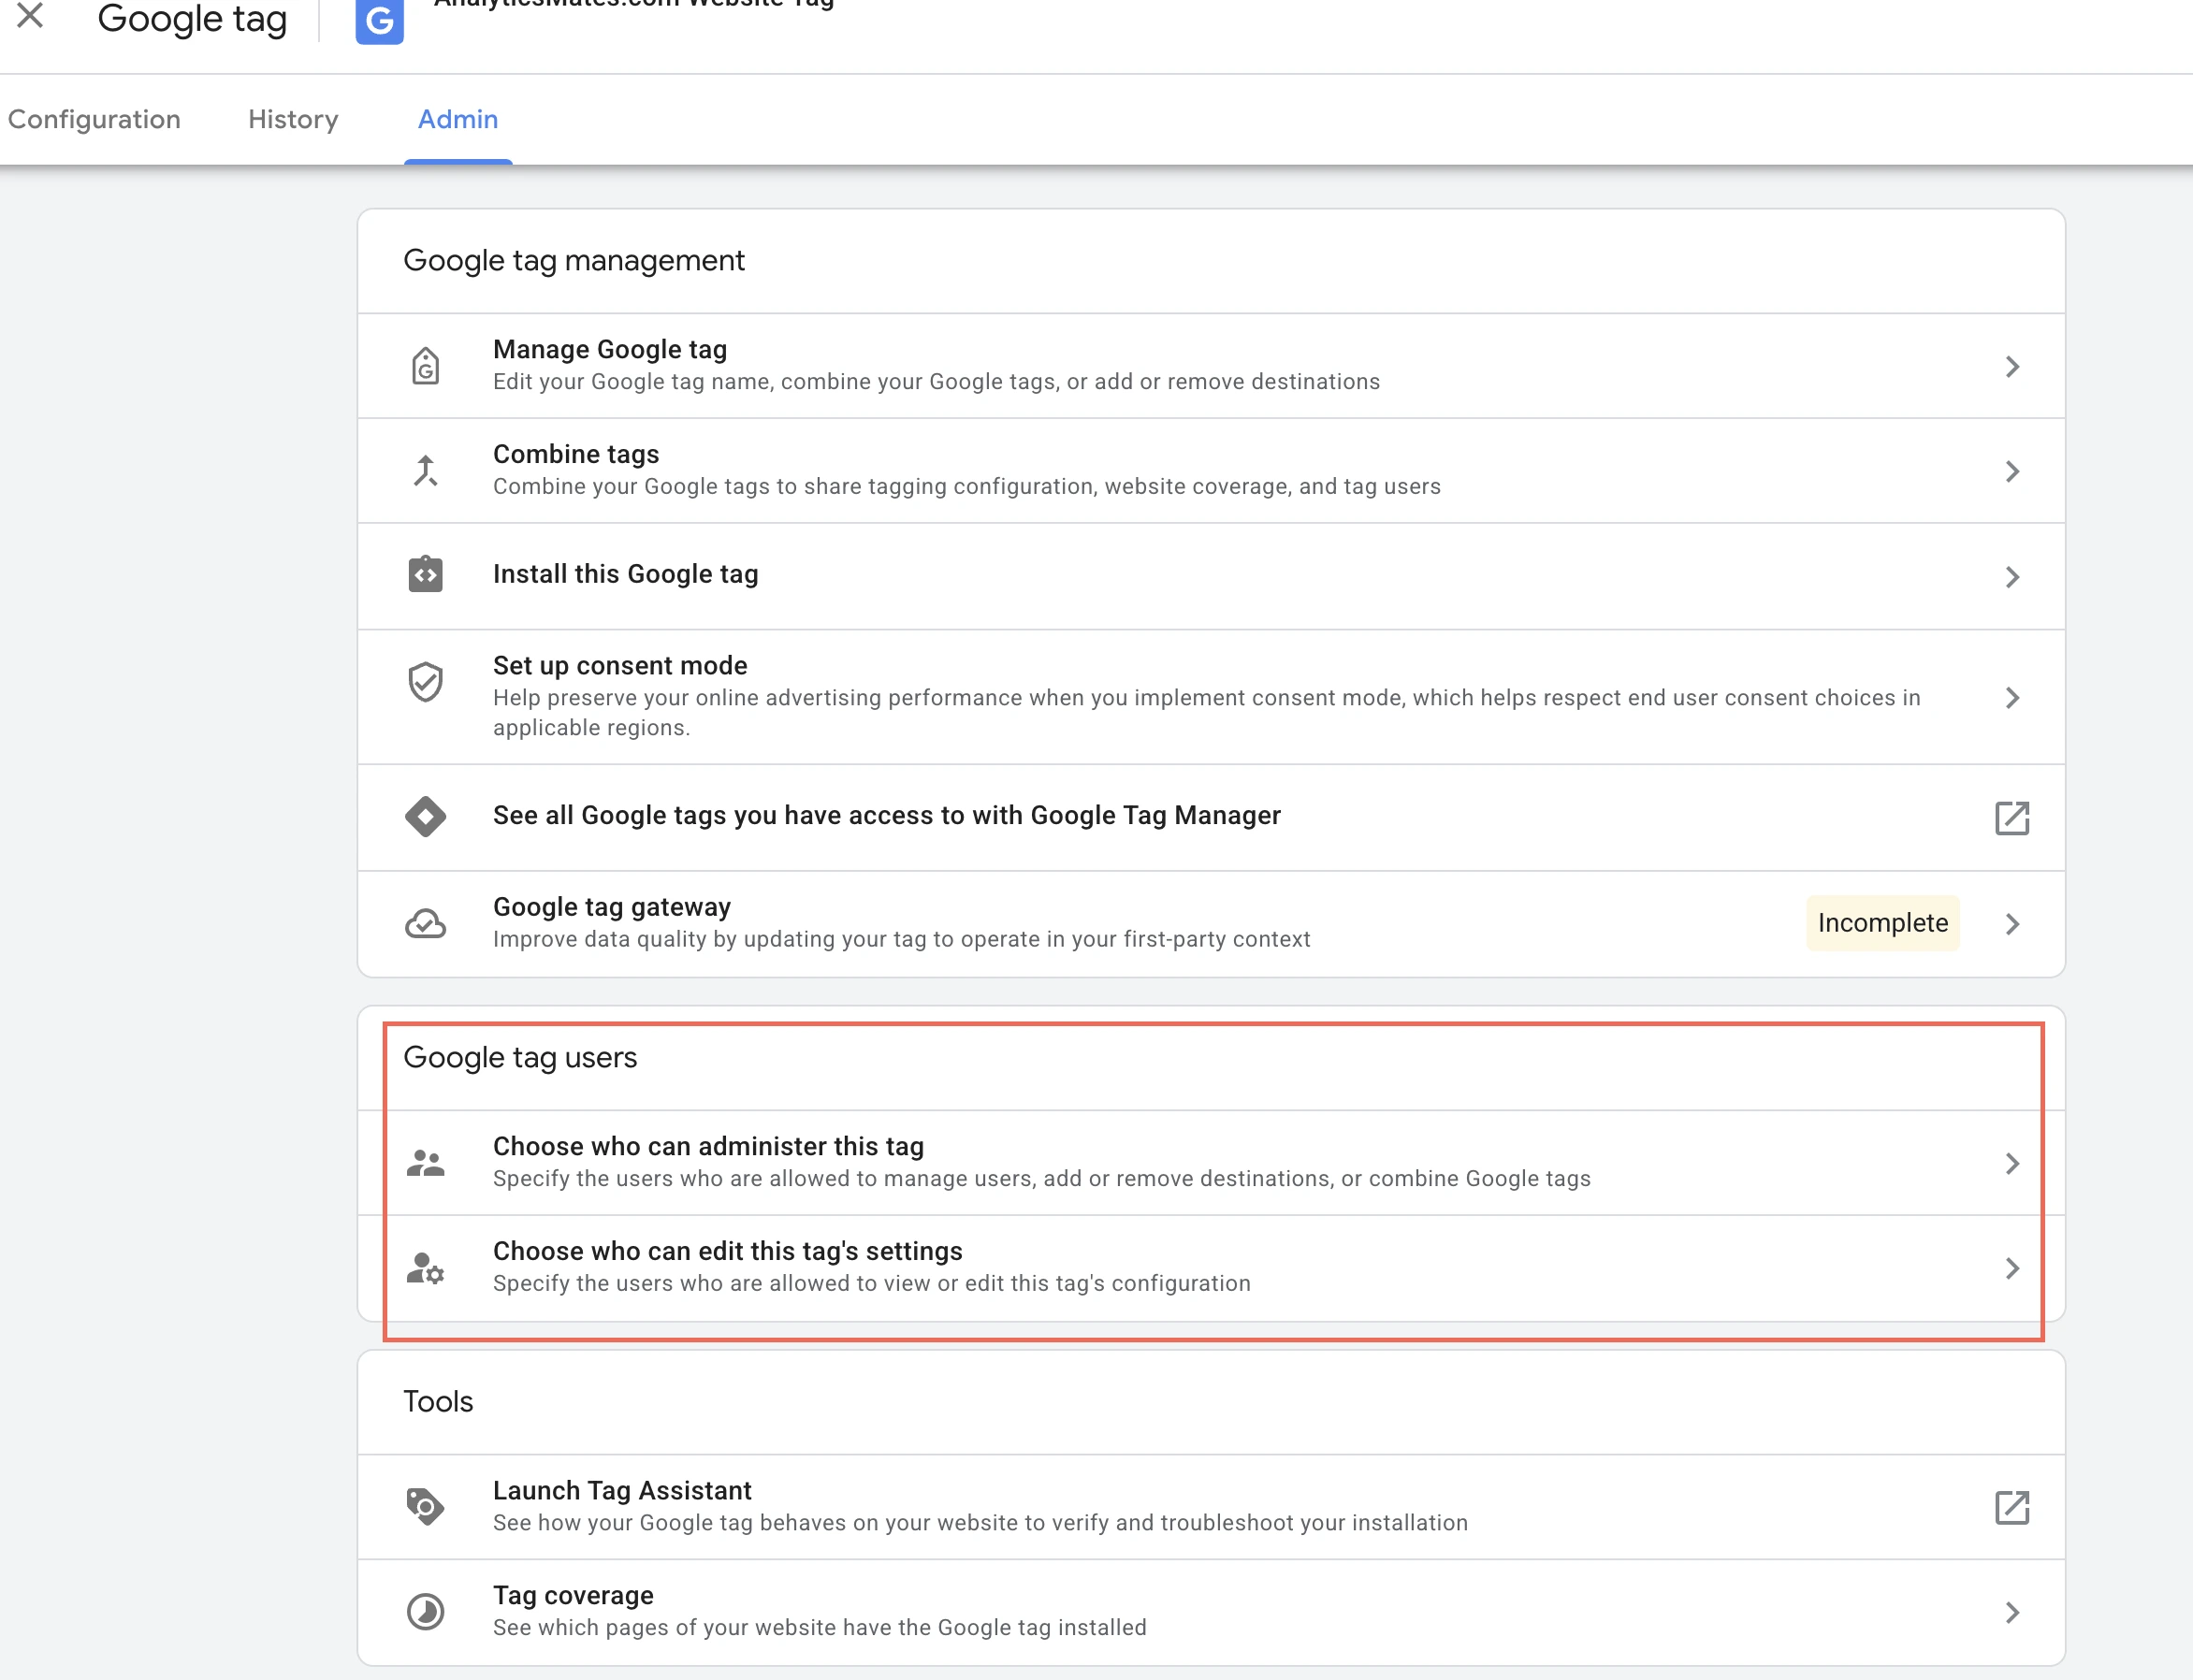Open Manage Google tag row title
2193x1680 pixels.
coord(610,349)
